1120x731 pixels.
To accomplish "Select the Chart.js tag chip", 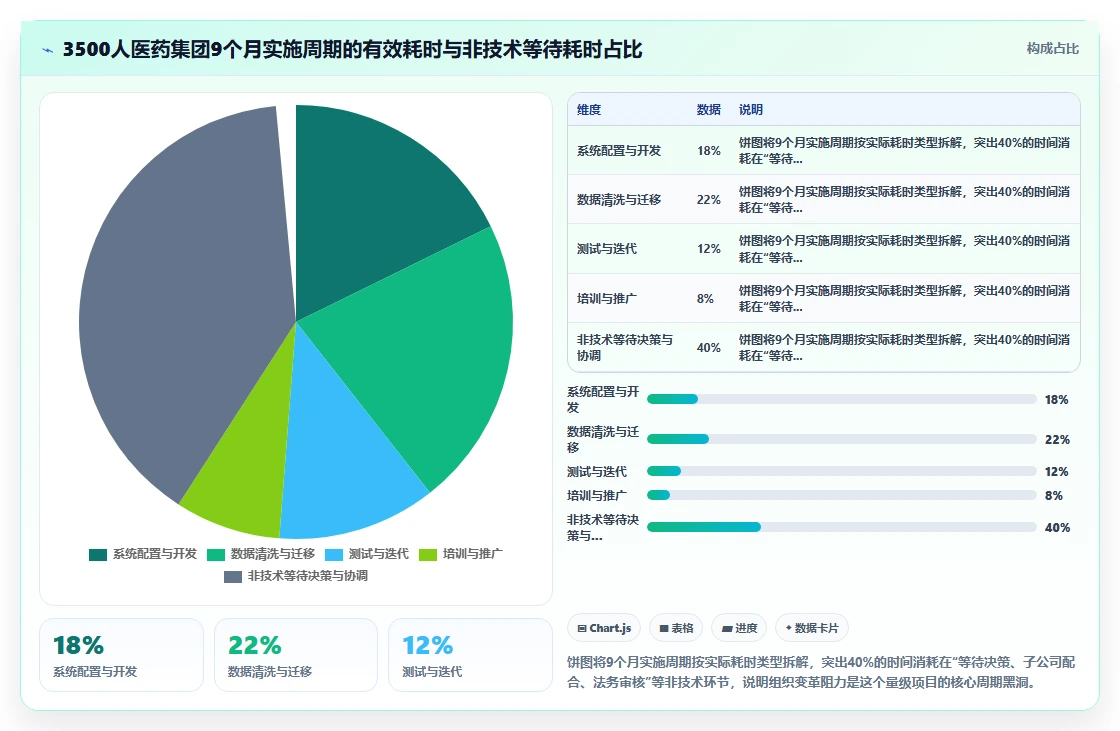I will coord(604,628).
